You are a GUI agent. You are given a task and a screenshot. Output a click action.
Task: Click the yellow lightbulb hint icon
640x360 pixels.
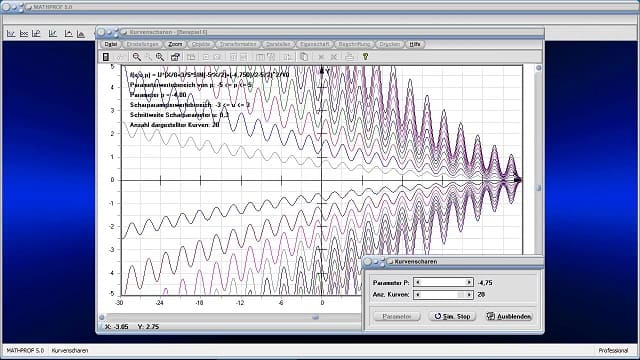pyautogui.click(x=365, y=57)
